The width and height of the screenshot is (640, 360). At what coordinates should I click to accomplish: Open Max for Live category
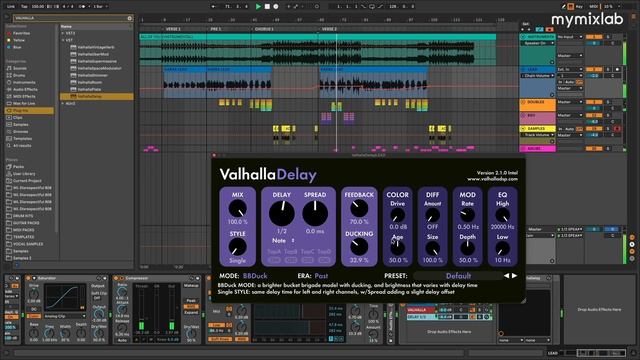pyautogui.click(x=24, y=103)
